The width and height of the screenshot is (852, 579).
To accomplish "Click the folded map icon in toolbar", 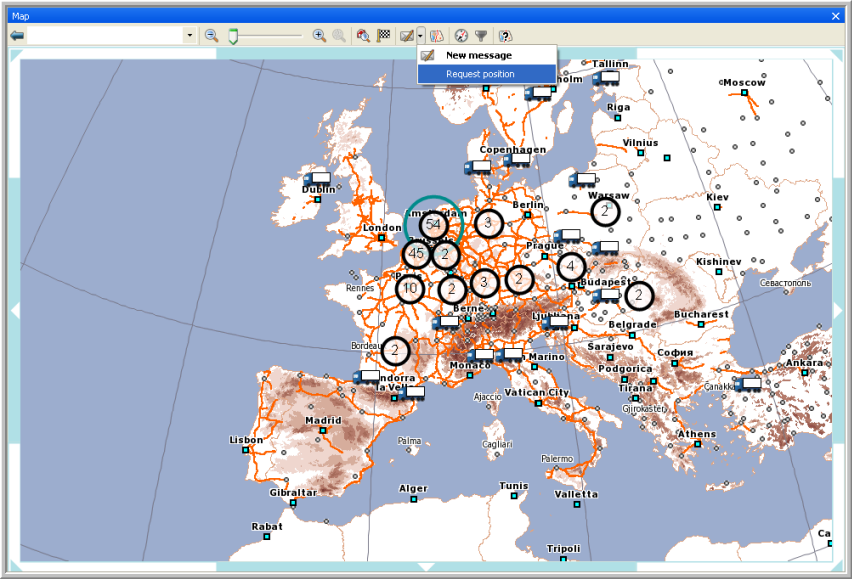I will pyautogui.click(x=437, y=35).
